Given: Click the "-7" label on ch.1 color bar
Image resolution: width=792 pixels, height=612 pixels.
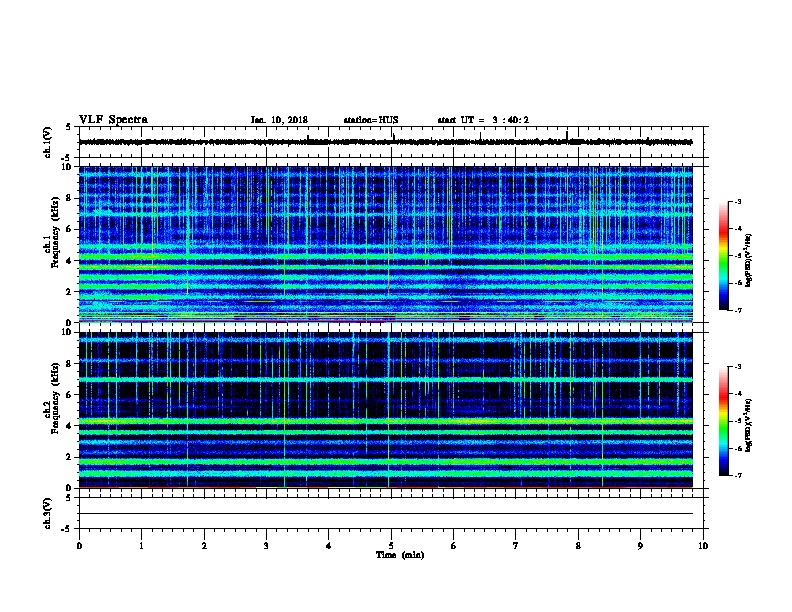Looking at the screenshot, I should 737,310.
